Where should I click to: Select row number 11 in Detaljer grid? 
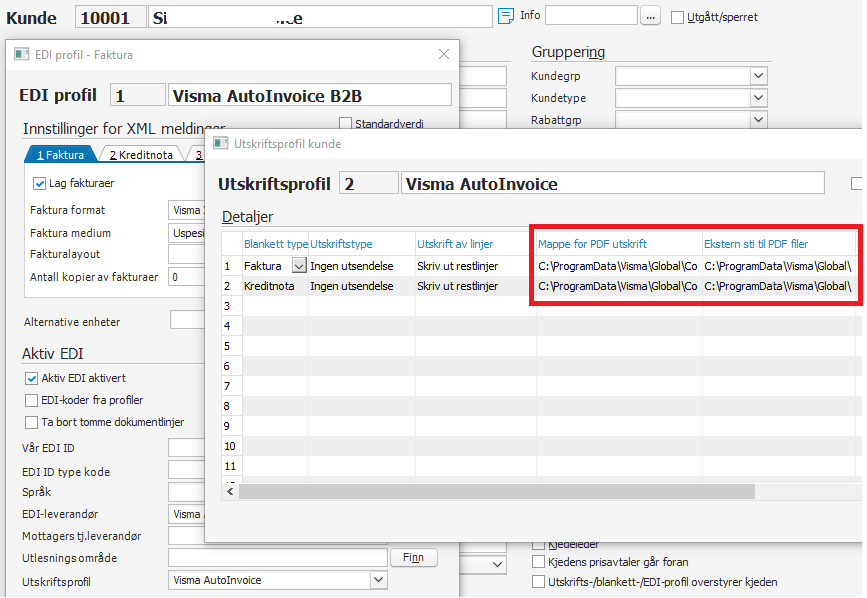(x=230, y=466)
